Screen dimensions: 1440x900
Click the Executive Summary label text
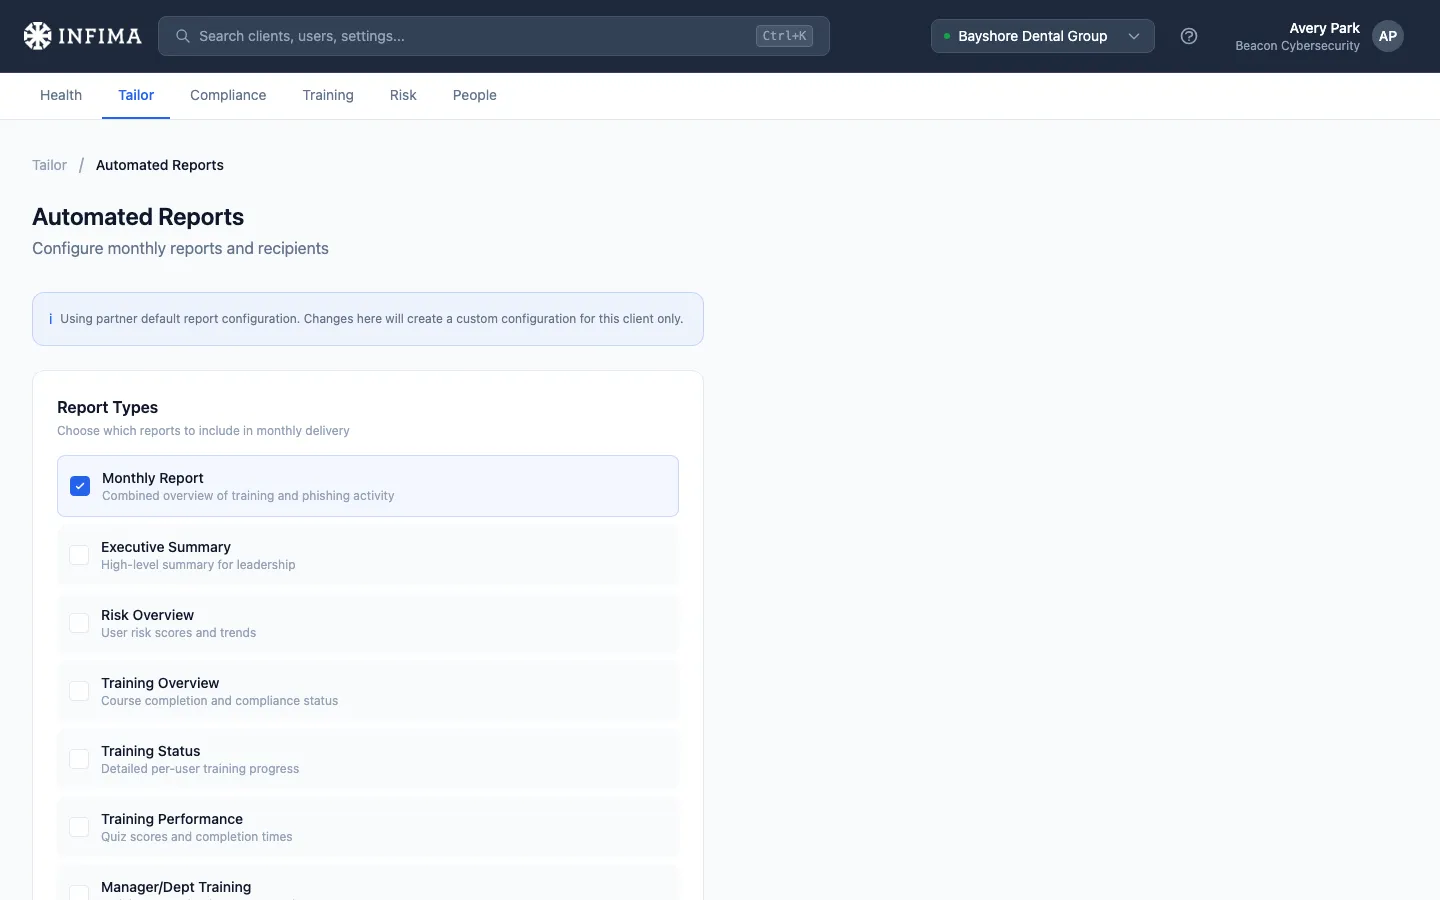166,547
